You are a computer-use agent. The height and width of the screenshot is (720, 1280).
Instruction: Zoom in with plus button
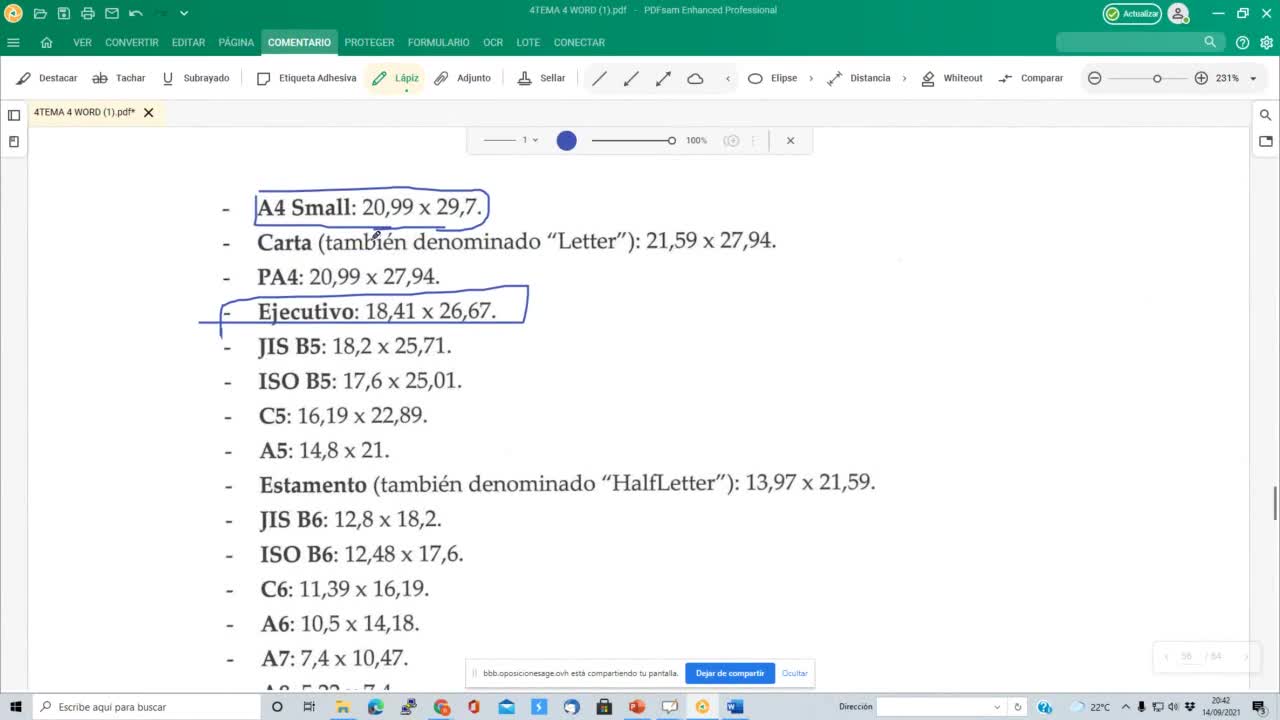pyautogui.click(x=1201, y=78)
